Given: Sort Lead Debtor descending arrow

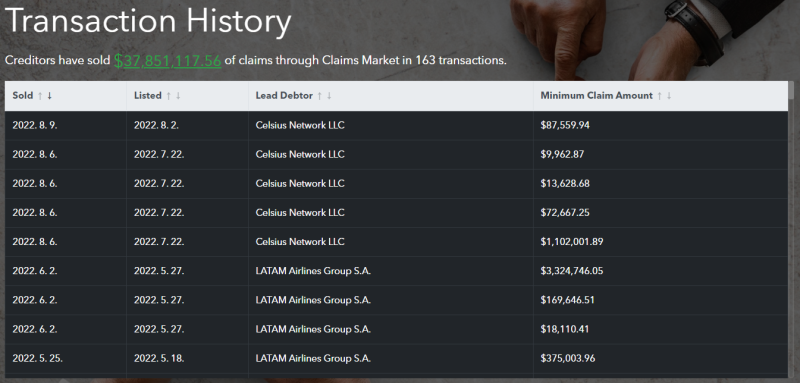Looking at the screenshot, I should tap(329, 96).
